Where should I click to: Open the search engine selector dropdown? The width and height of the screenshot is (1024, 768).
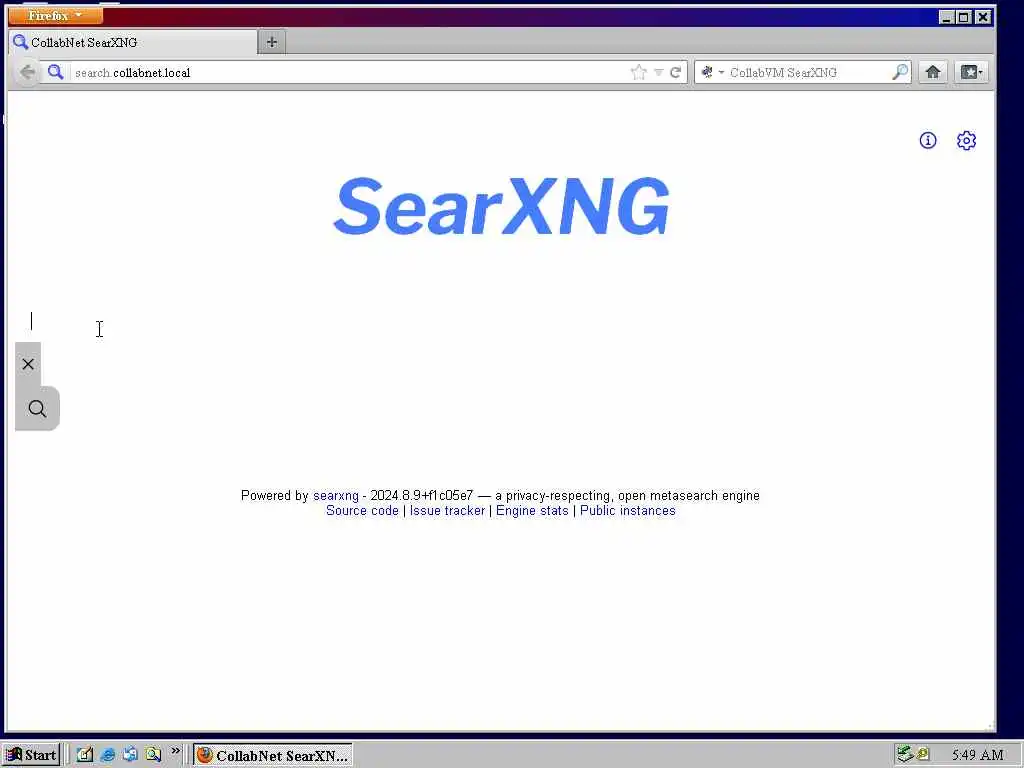click(712, 72)
